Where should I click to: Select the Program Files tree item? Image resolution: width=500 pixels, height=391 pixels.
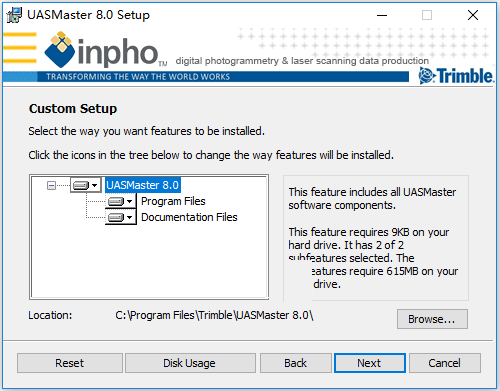[x=173, y=201]
